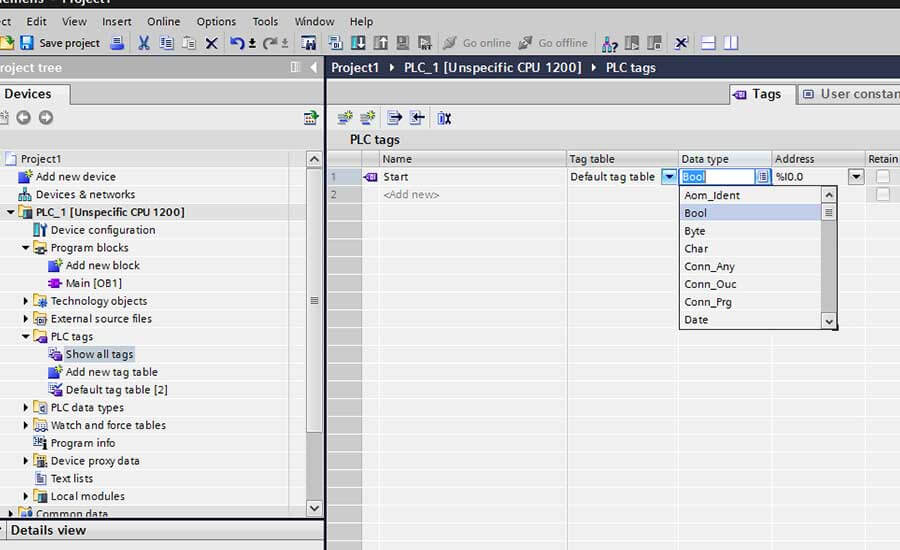Expand External source files folder
900x550 pixels.
[26, 319]
